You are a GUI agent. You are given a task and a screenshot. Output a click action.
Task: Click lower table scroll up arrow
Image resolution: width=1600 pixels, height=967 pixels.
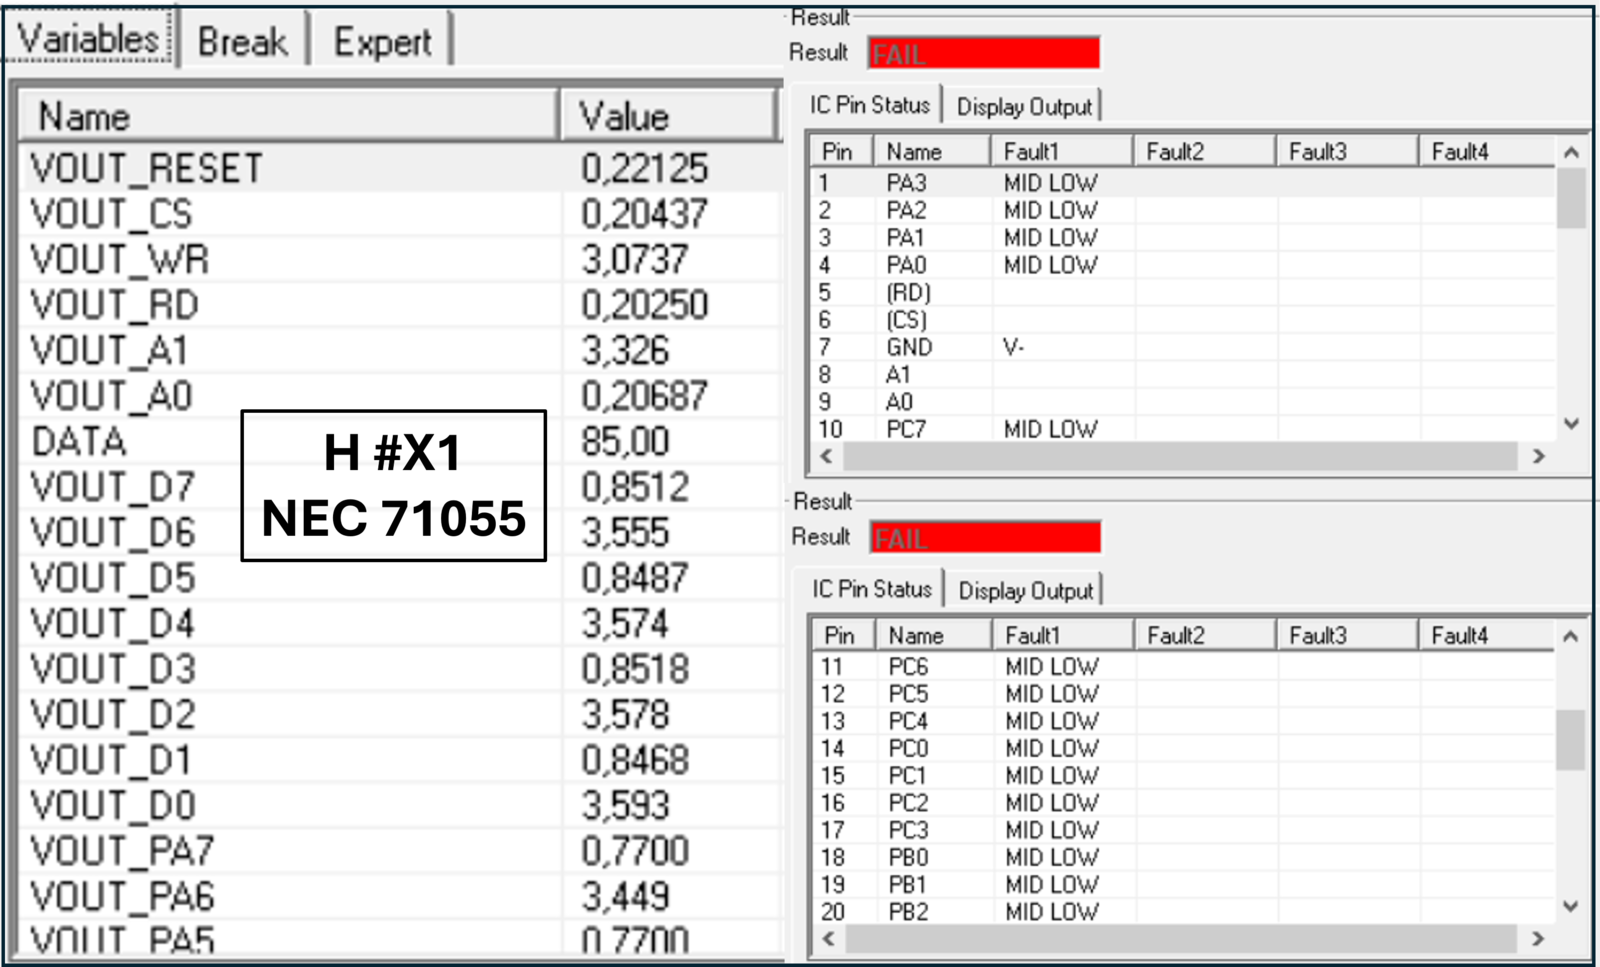coord(1571,637)
